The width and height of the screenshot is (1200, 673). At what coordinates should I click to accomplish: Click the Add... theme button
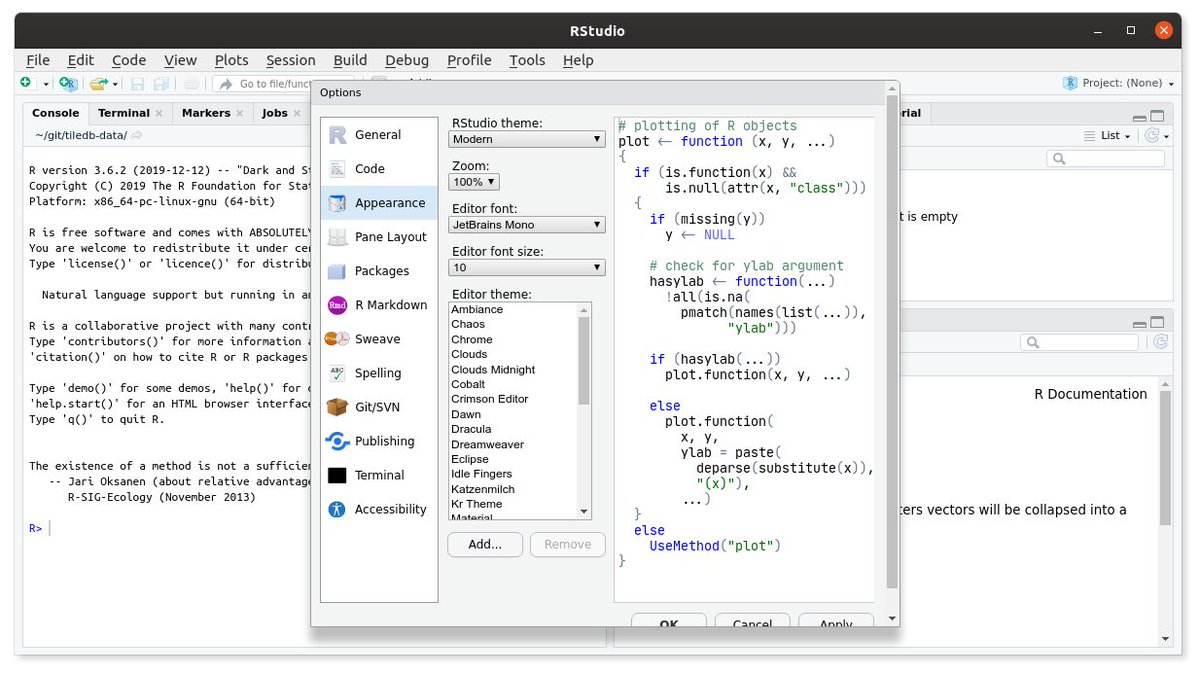[x=485, y=544]
